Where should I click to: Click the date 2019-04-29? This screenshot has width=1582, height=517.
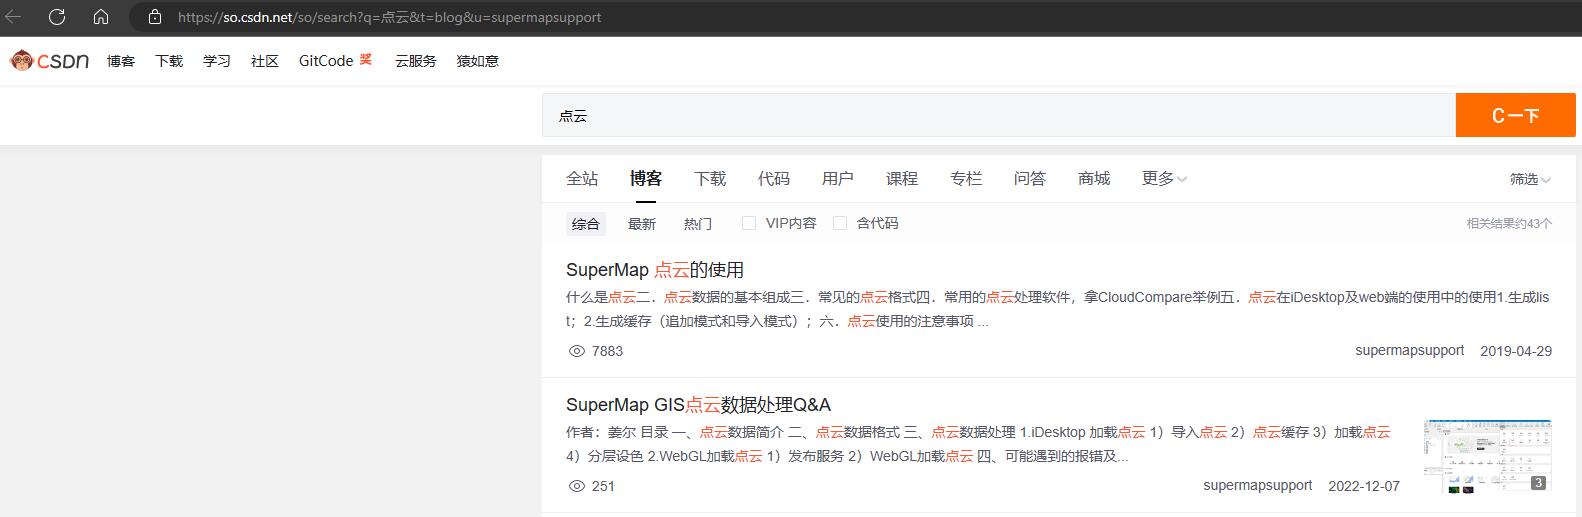click(1516, 351)
